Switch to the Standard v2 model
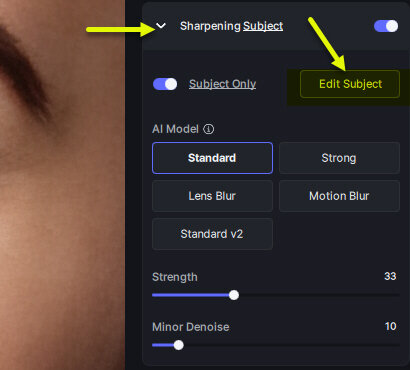This screenshot has width=410, height=370. 212,234
